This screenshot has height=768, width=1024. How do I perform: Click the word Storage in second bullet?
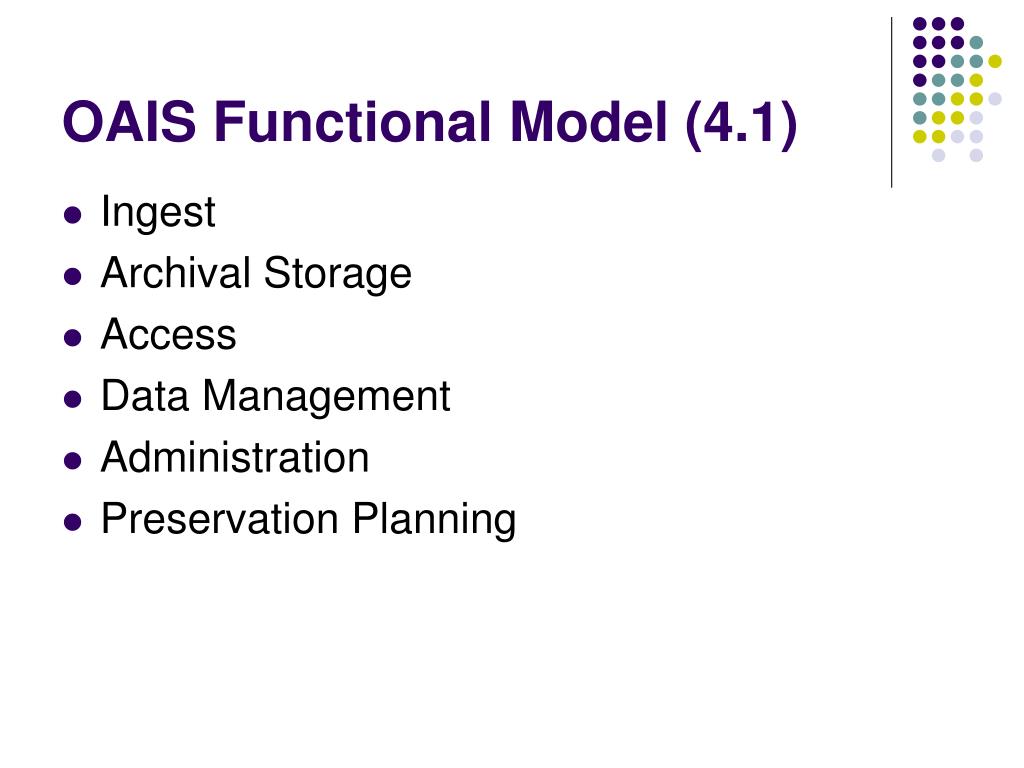[x=338, y=273]
